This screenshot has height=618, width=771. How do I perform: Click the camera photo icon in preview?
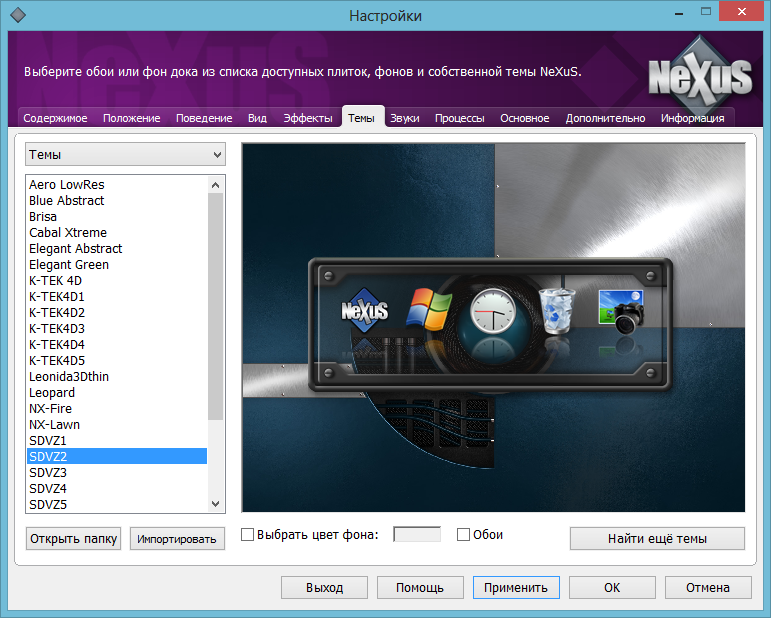621,312
